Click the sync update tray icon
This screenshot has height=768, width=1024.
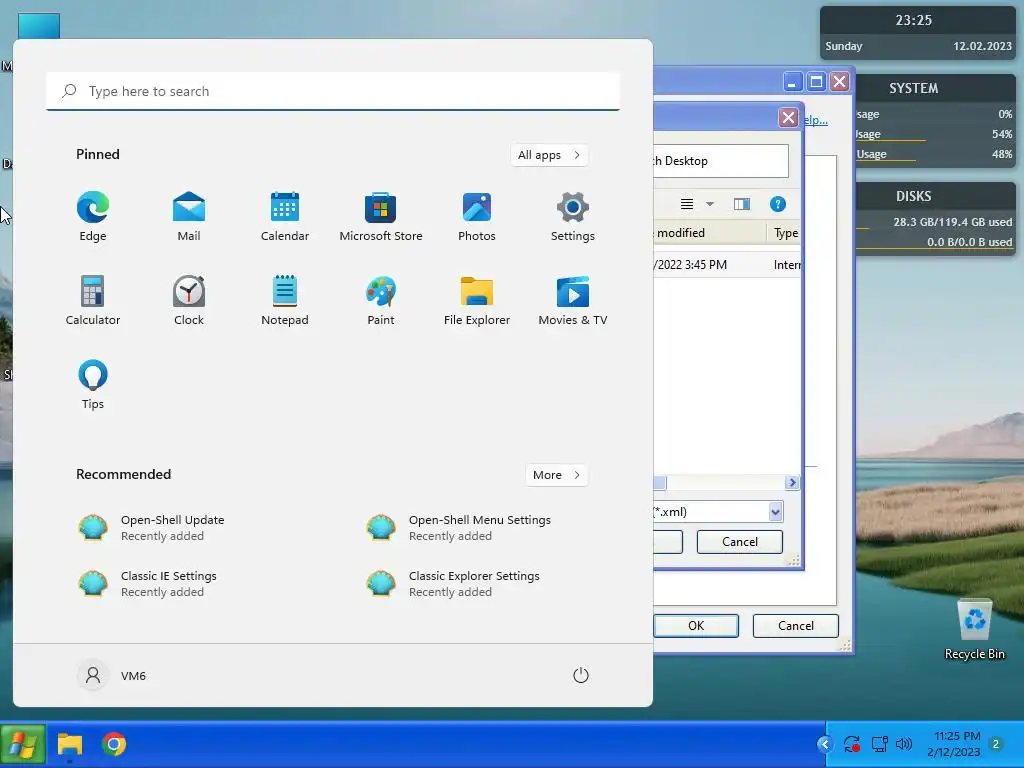point(851,744)
